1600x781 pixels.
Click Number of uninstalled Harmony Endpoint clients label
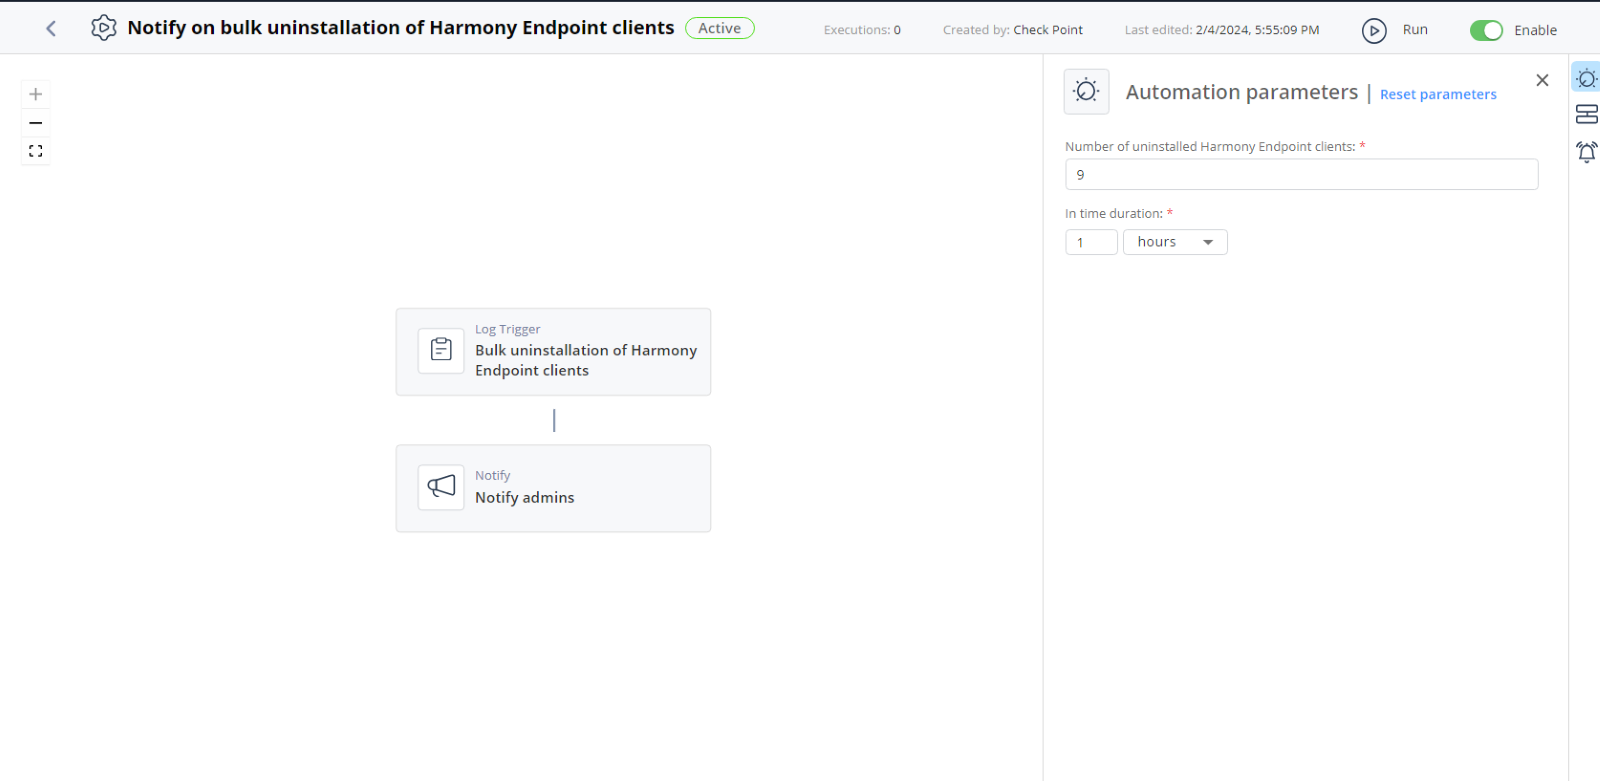click(x=1210, y=146)
